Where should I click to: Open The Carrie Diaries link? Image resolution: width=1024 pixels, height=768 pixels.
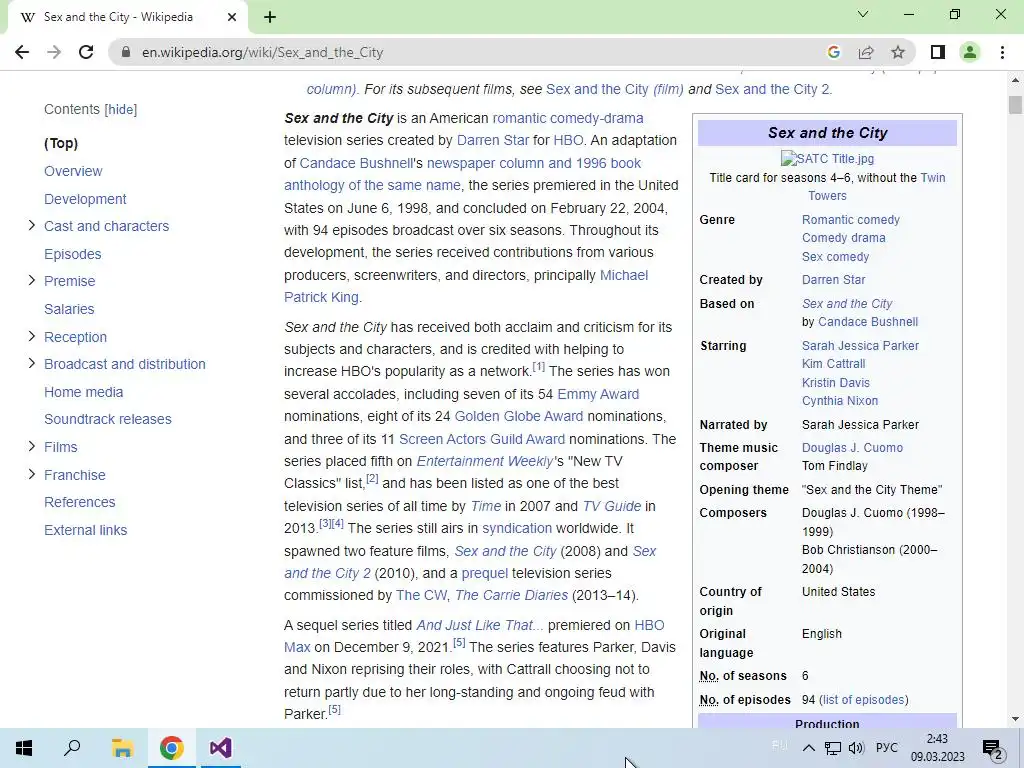511,596
